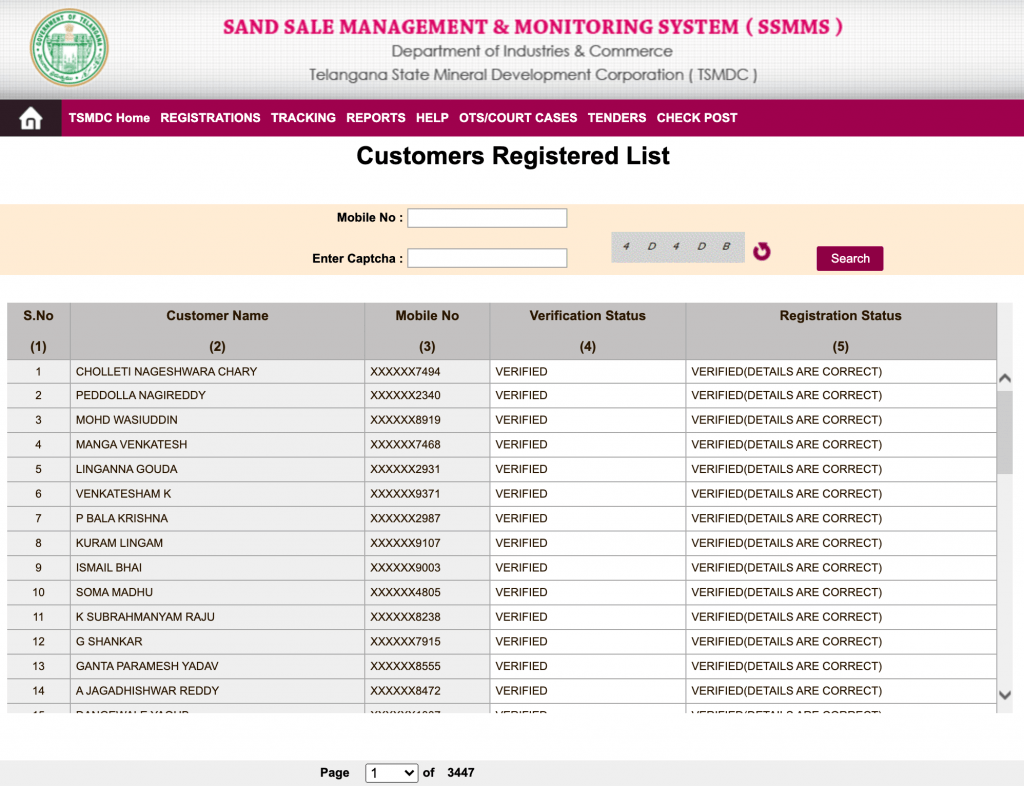Select the LINGANNA GOUDA name cell
The height and width of the screenshot is (786, 1024).
pyautogui.click(x=217, y=469)
